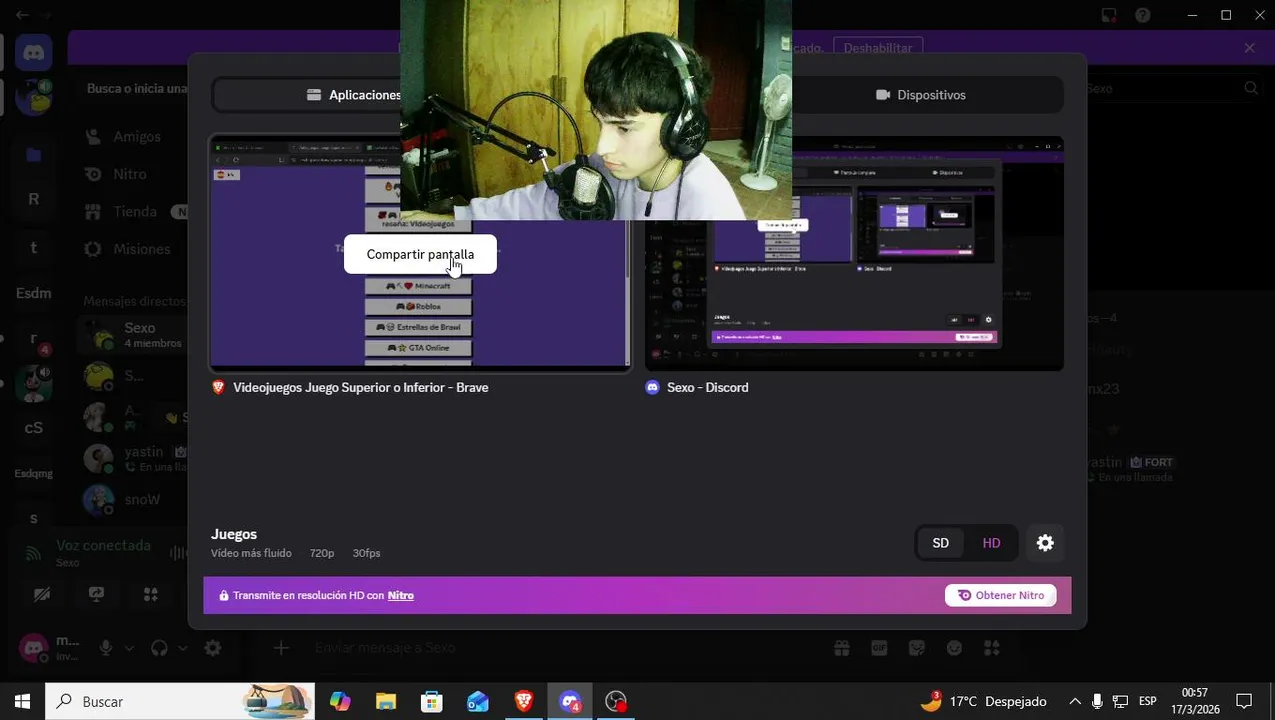Expand headphone output options arrow
1275x720 pixels.
[x=183, y=648]
